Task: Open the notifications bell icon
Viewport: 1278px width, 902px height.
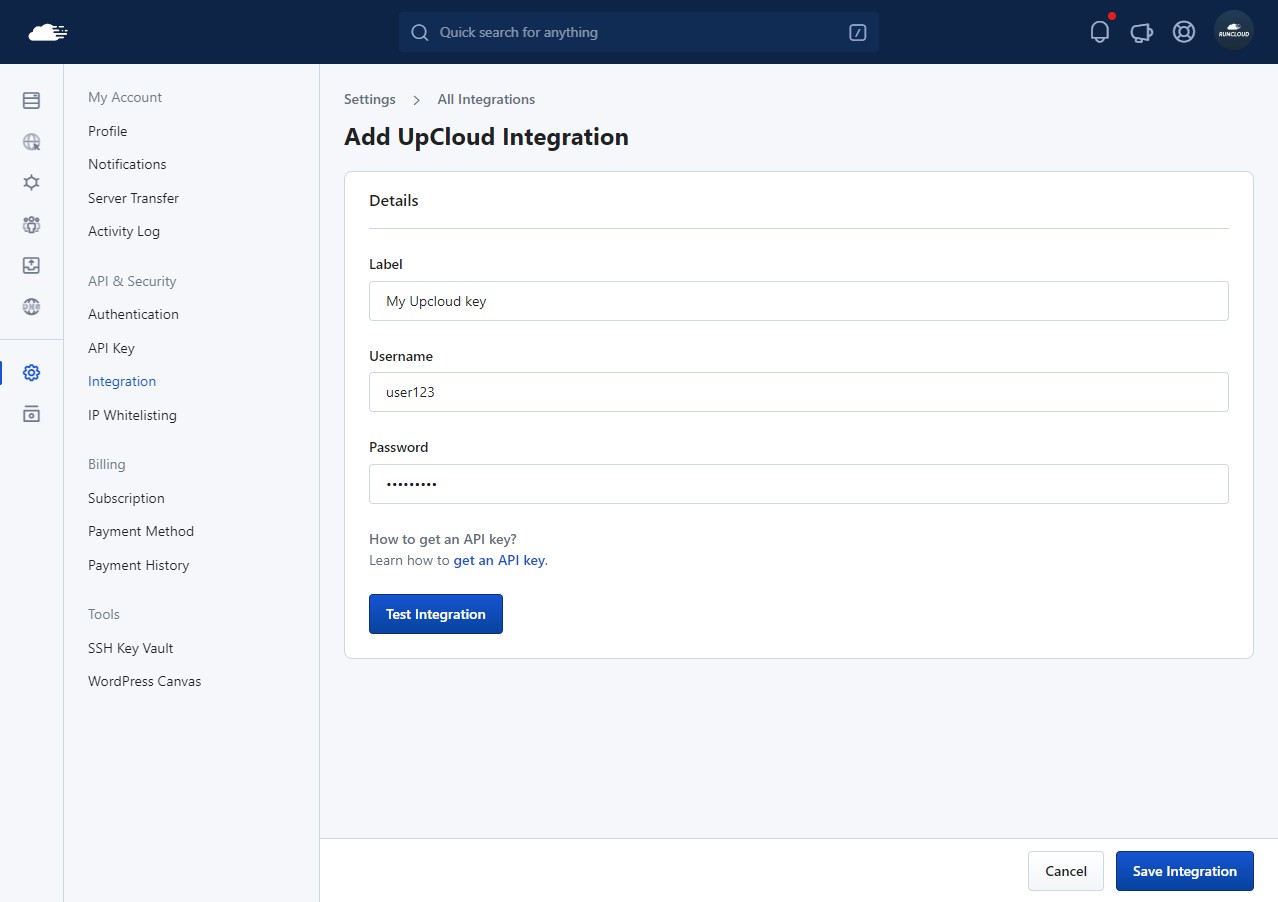Action: tap(1099, 32)
